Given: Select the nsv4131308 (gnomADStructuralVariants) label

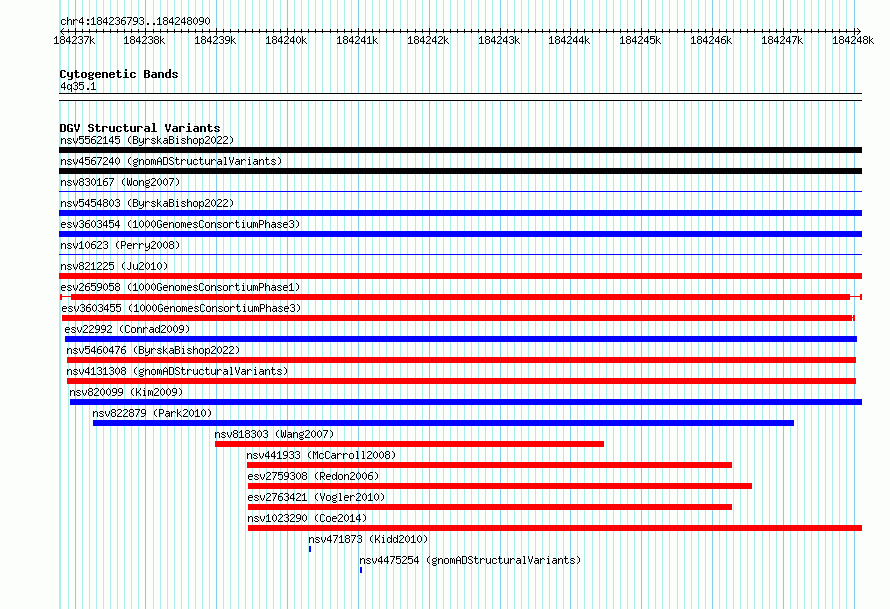Looking at the screenshot, I should (177, 371).
